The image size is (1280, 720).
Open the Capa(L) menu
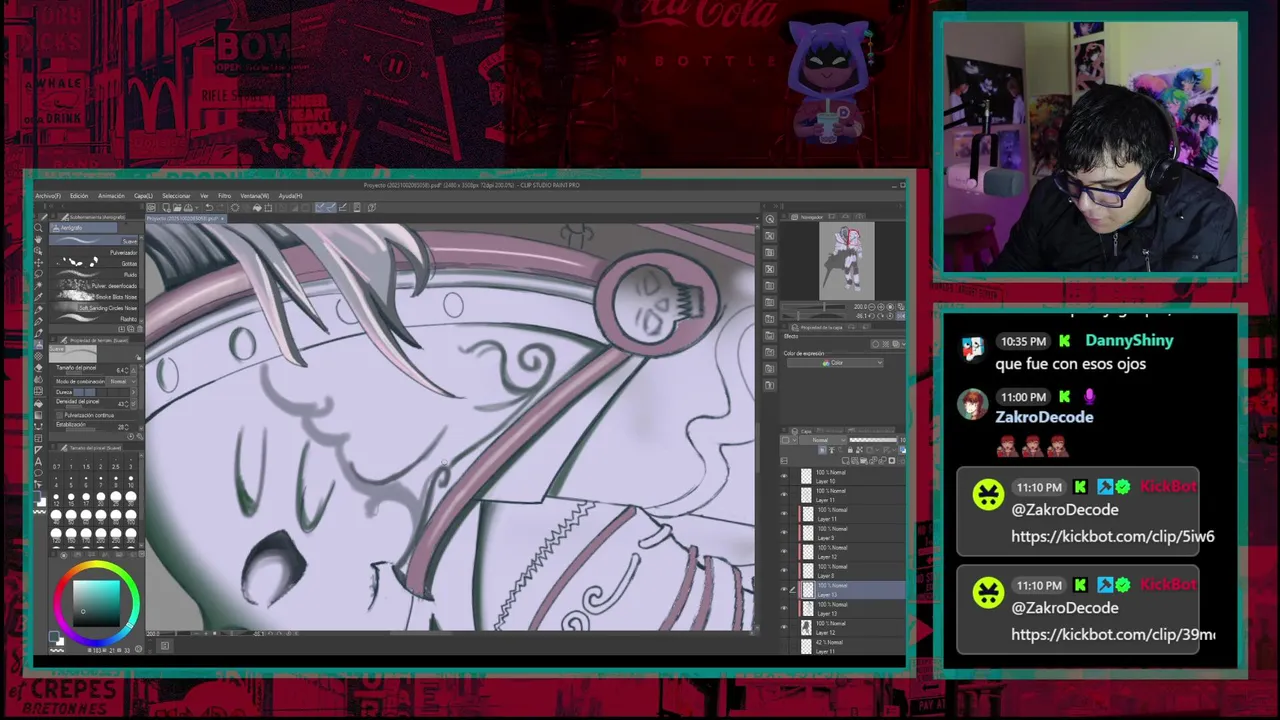[x=143, y=196]
